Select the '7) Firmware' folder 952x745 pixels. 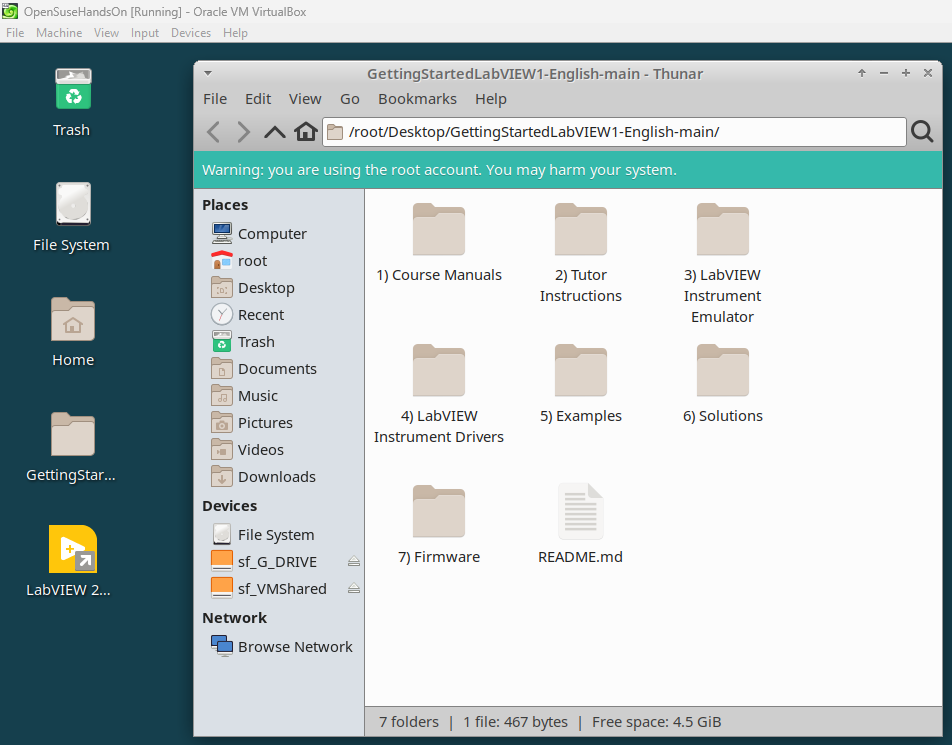tap(439, 525)
